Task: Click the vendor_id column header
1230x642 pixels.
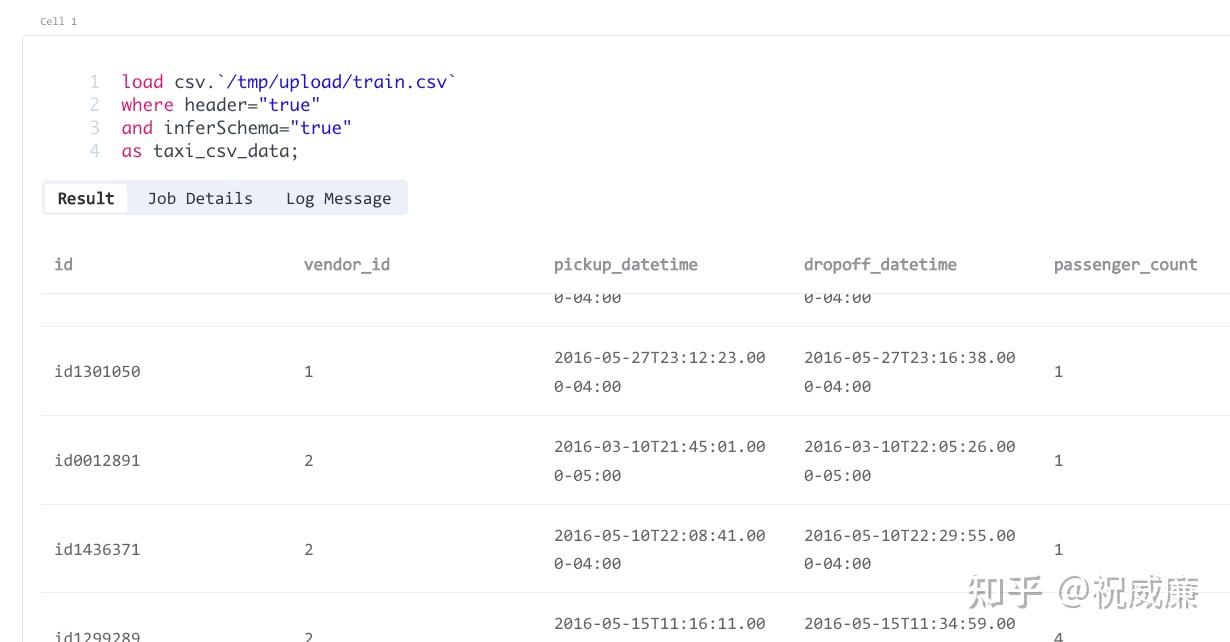Action: pos(347,264)
